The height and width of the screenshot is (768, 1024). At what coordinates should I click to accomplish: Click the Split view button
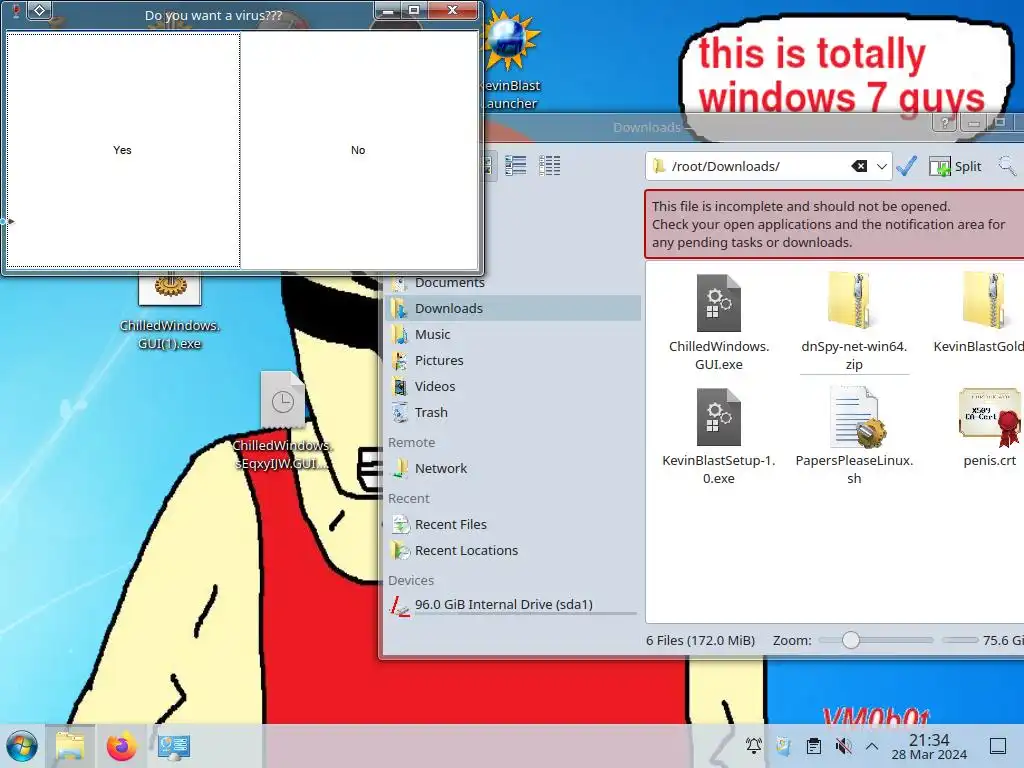click(x=955, y=167)
